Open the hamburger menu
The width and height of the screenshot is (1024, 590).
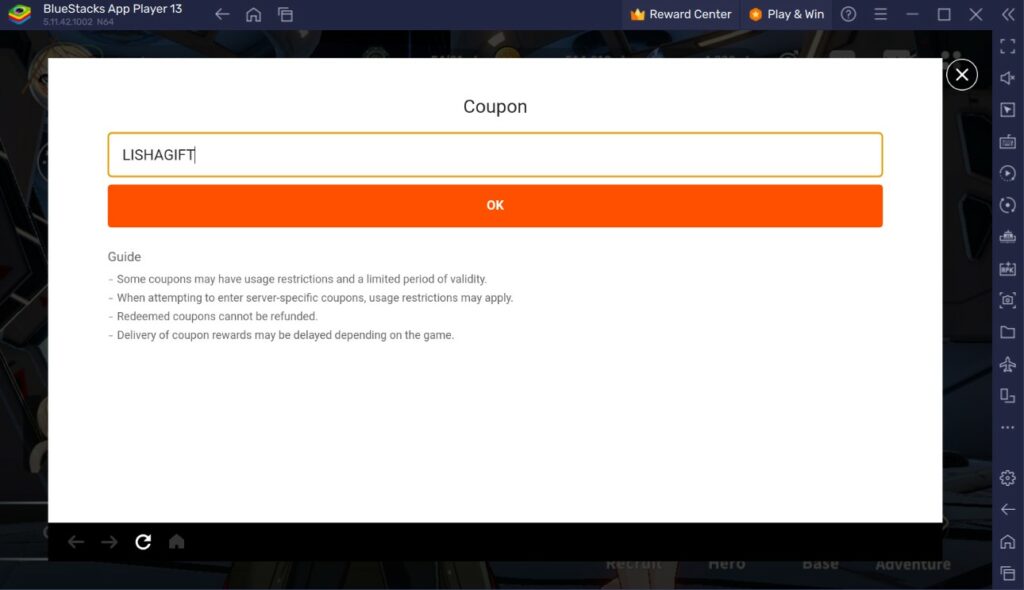pos(880,14)
